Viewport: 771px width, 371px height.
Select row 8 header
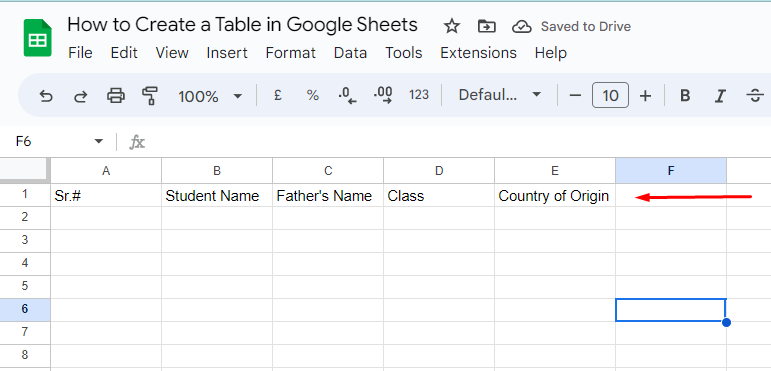click(25, 356)
